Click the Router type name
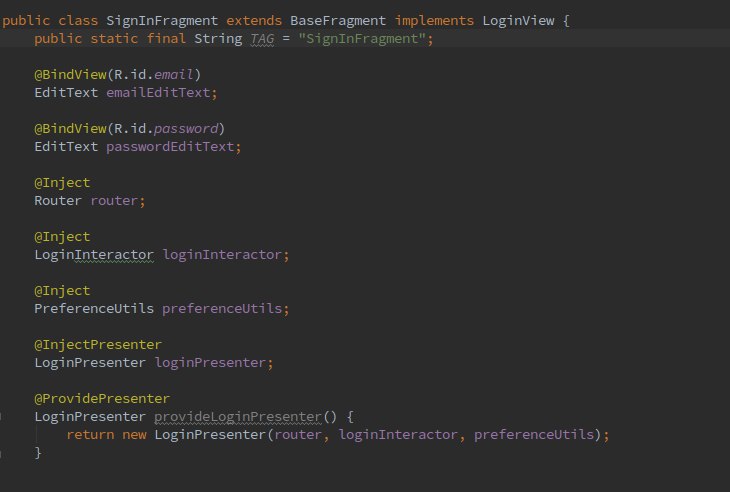The width and height of the screenshot is (730, 492). point(58,201)
